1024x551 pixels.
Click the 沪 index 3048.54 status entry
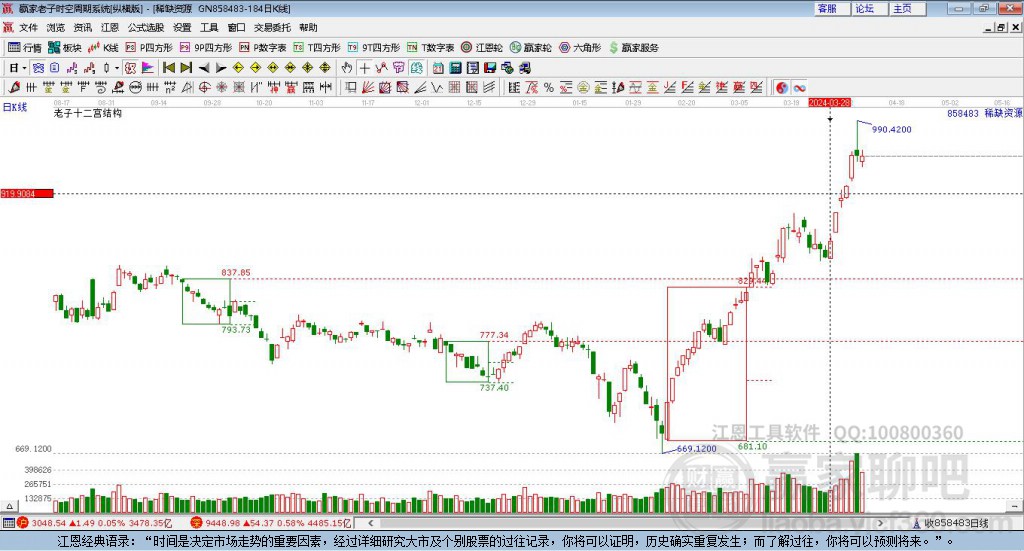tap(95, 523)
